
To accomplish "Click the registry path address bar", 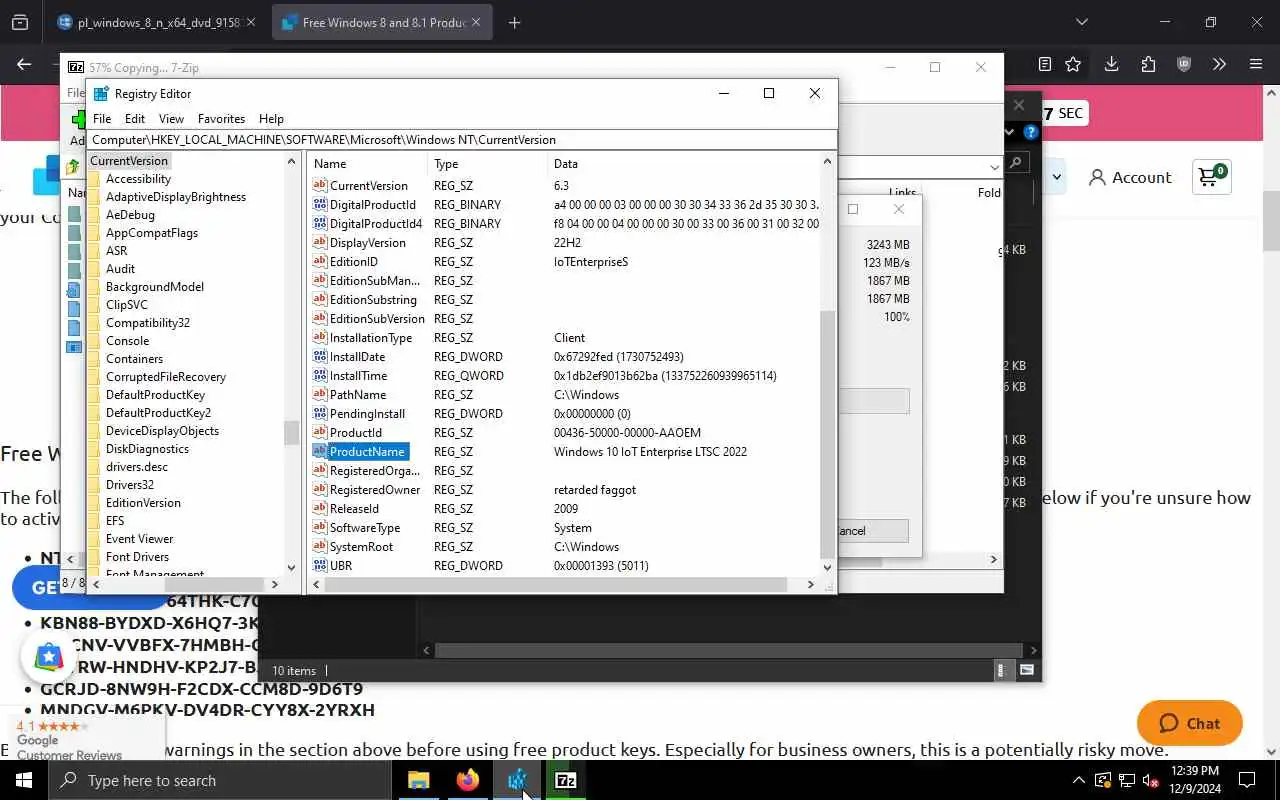I will 461,139.
